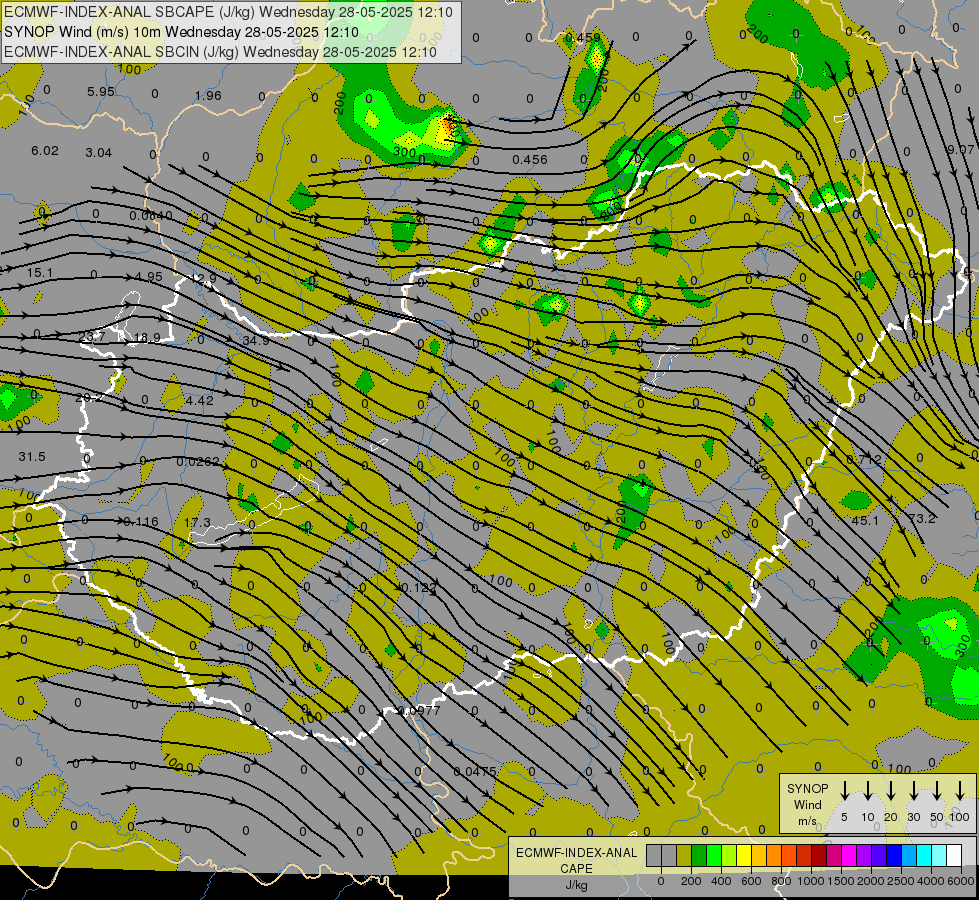Select the cyan CAPE legend swatch
This screenshot has width=979, height=900.
click(x=925, y=856)
